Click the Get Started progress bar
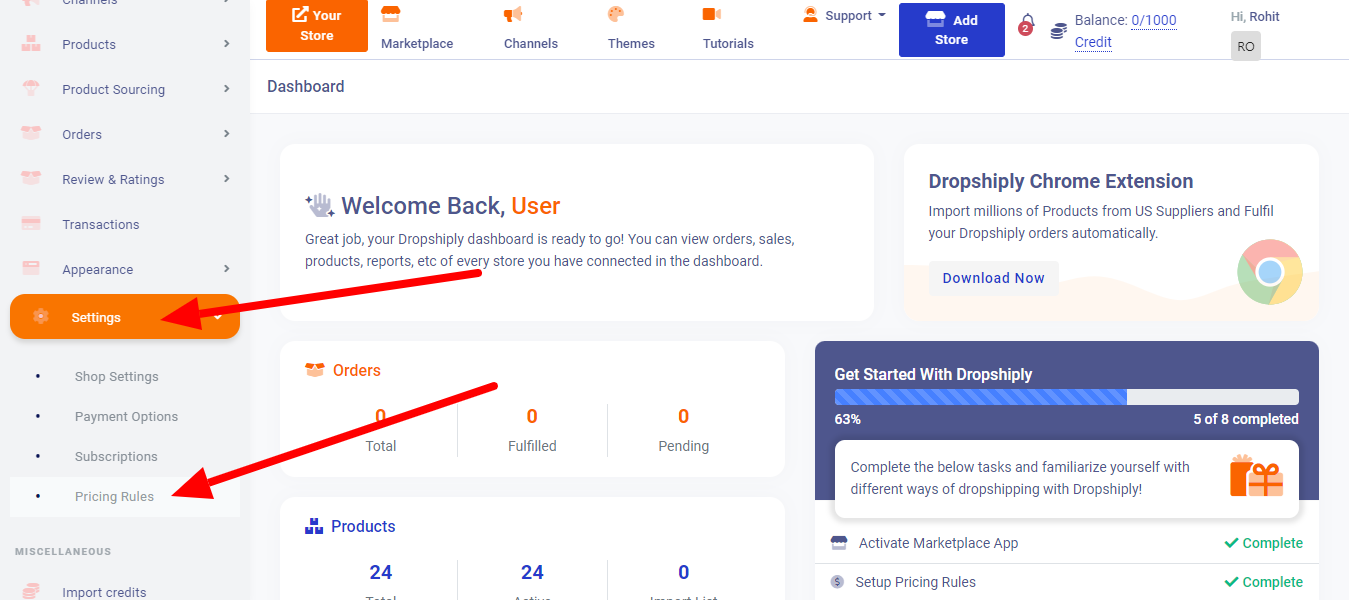 pyautogui.click(x=1067, y=397)
